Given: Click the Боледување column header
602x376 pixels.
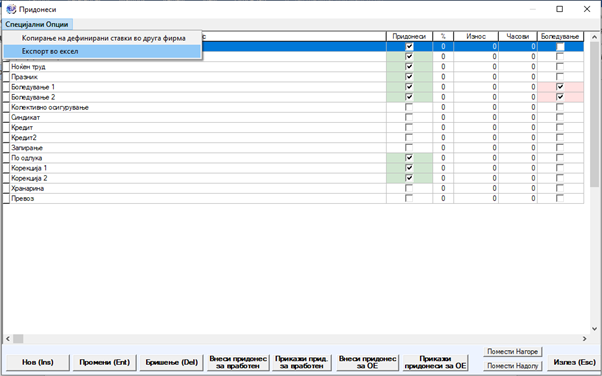Looking at the screenshot, I should [560, 36].
